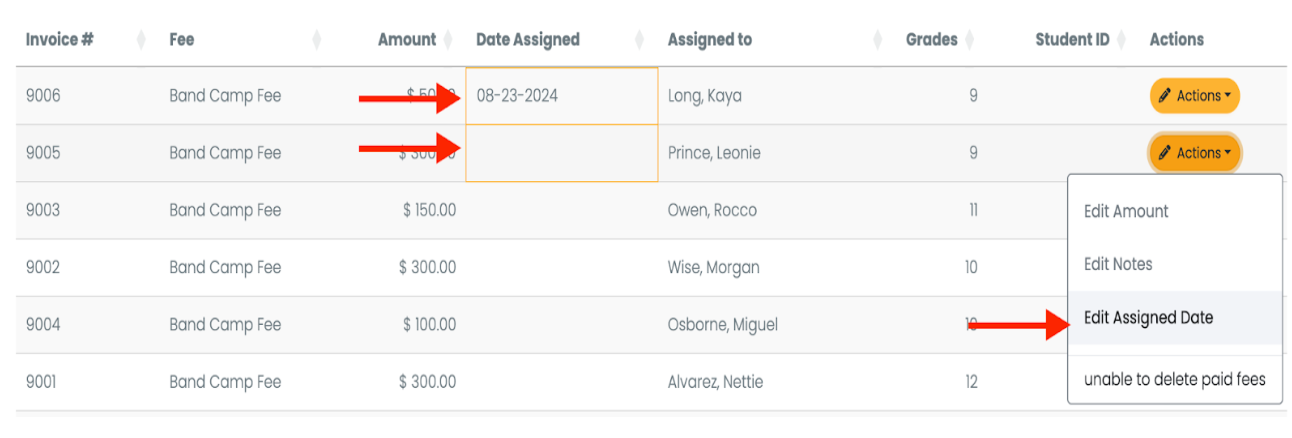Click the name Wise, Morgan

coord(713,268)
